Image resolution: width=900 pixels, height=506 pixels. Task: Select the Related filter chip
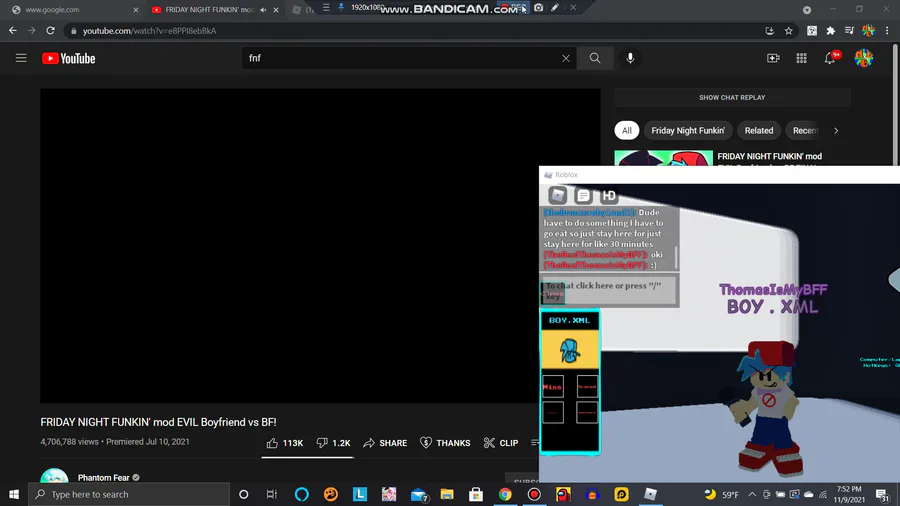click(759, 131)
